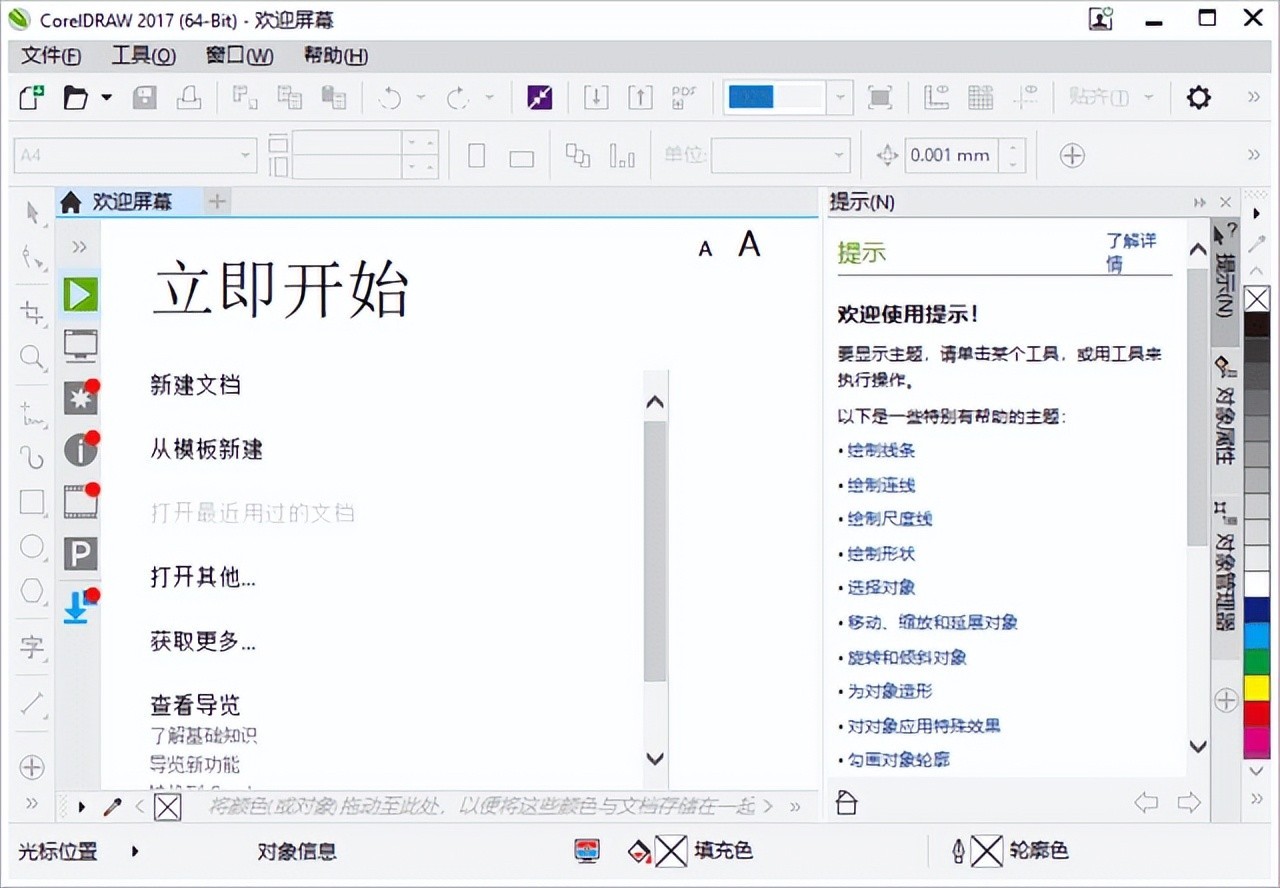Click the nudge offset field showing 0.001 mm
This screenshot has width=1280, height=888.
click(x=950, y=155)
